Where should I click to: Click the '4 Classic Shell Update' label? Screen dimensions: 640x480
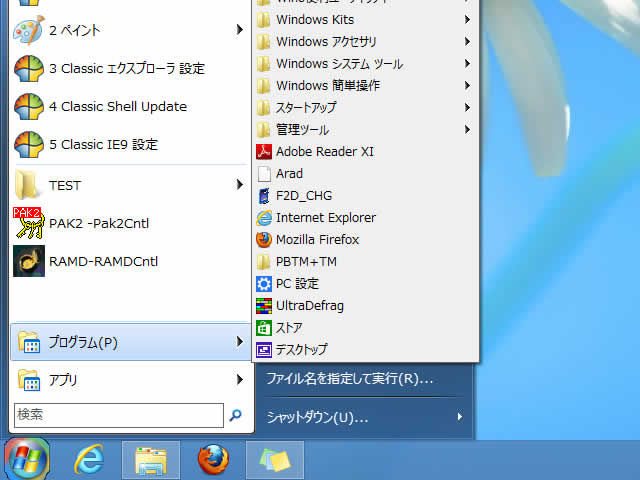pyautogui.click(x=118, y=107)
